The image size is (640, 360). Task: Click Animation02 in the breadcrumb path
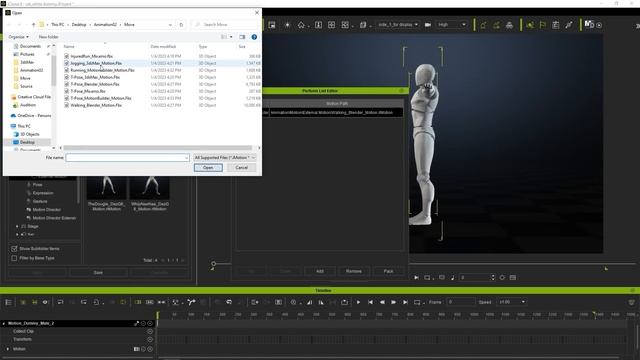(x=105, y=24)
